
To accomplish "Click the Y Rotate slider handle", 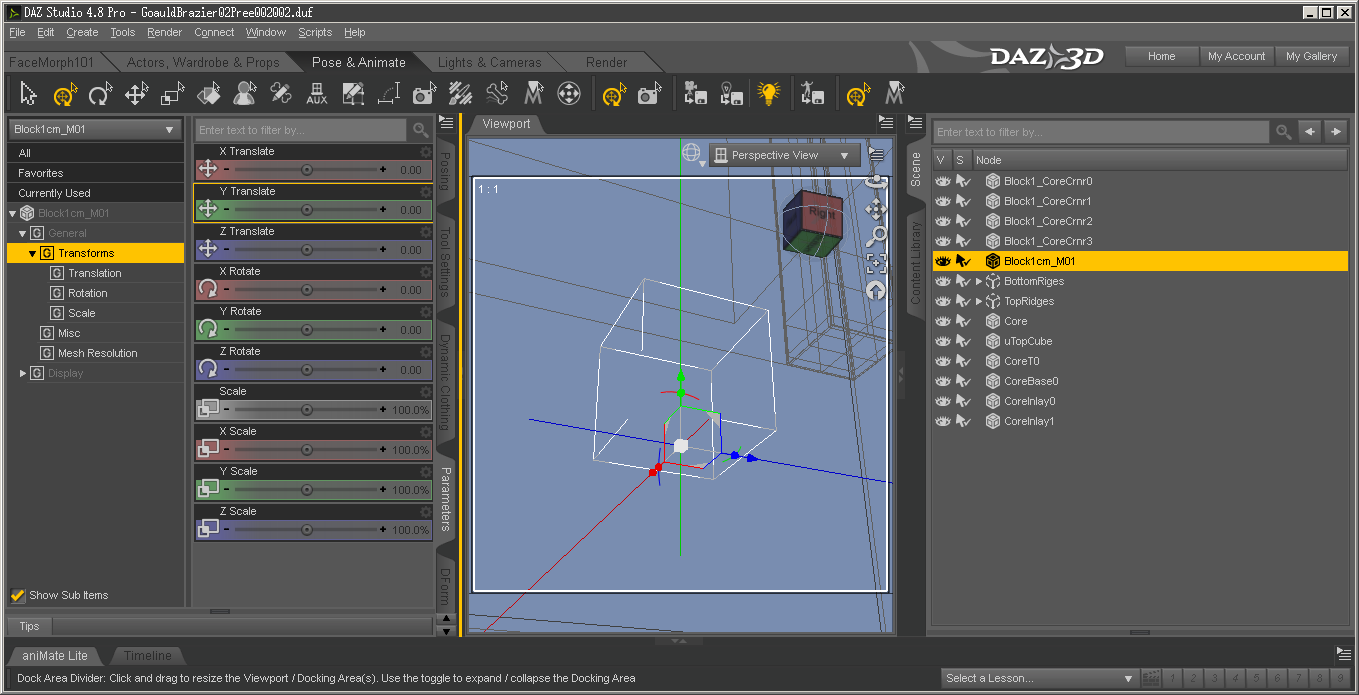I will (307, 330).
